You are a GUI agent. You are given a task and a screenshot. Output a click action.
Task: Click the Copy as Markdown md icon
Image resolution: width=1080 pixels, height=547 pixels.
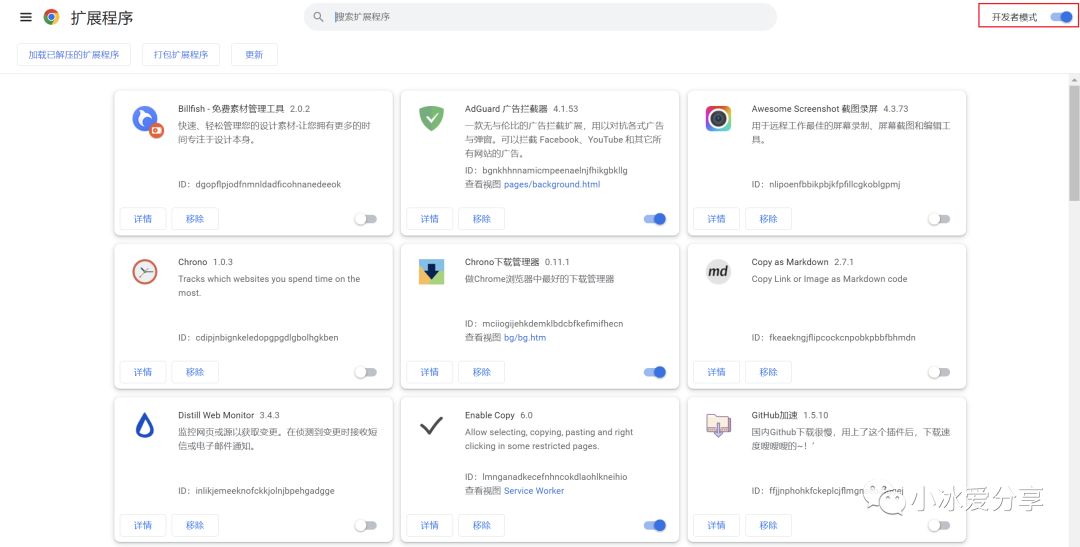[x=718, y=271]
